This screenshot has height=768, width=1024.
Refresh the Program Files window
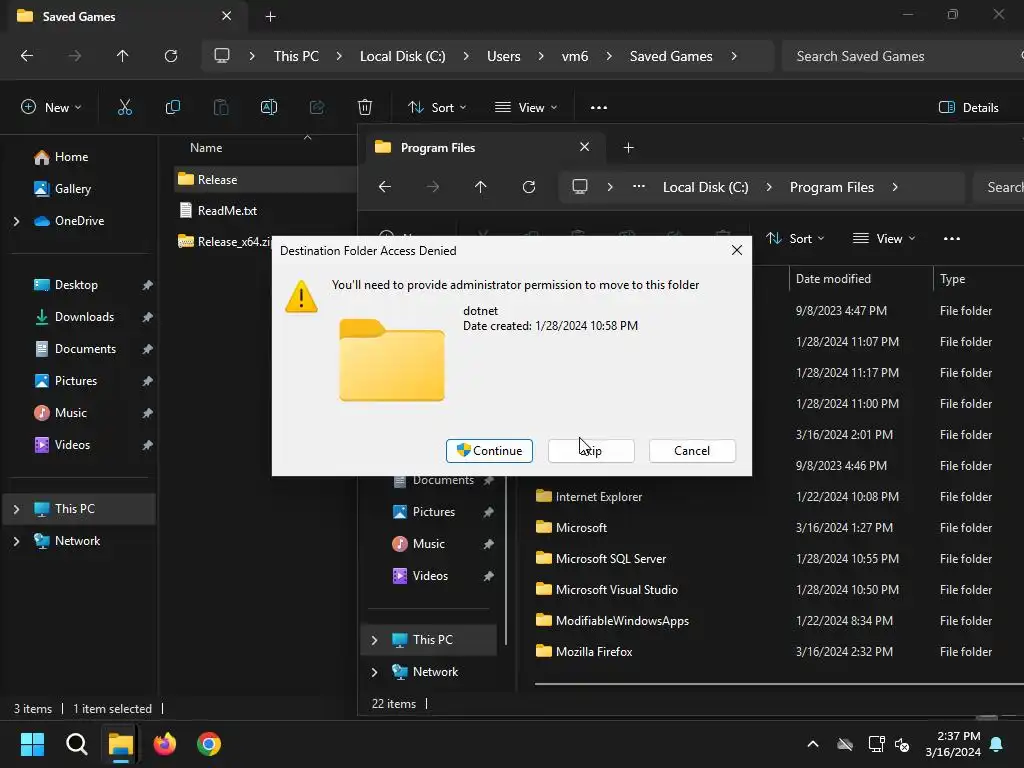click(529, 187)
